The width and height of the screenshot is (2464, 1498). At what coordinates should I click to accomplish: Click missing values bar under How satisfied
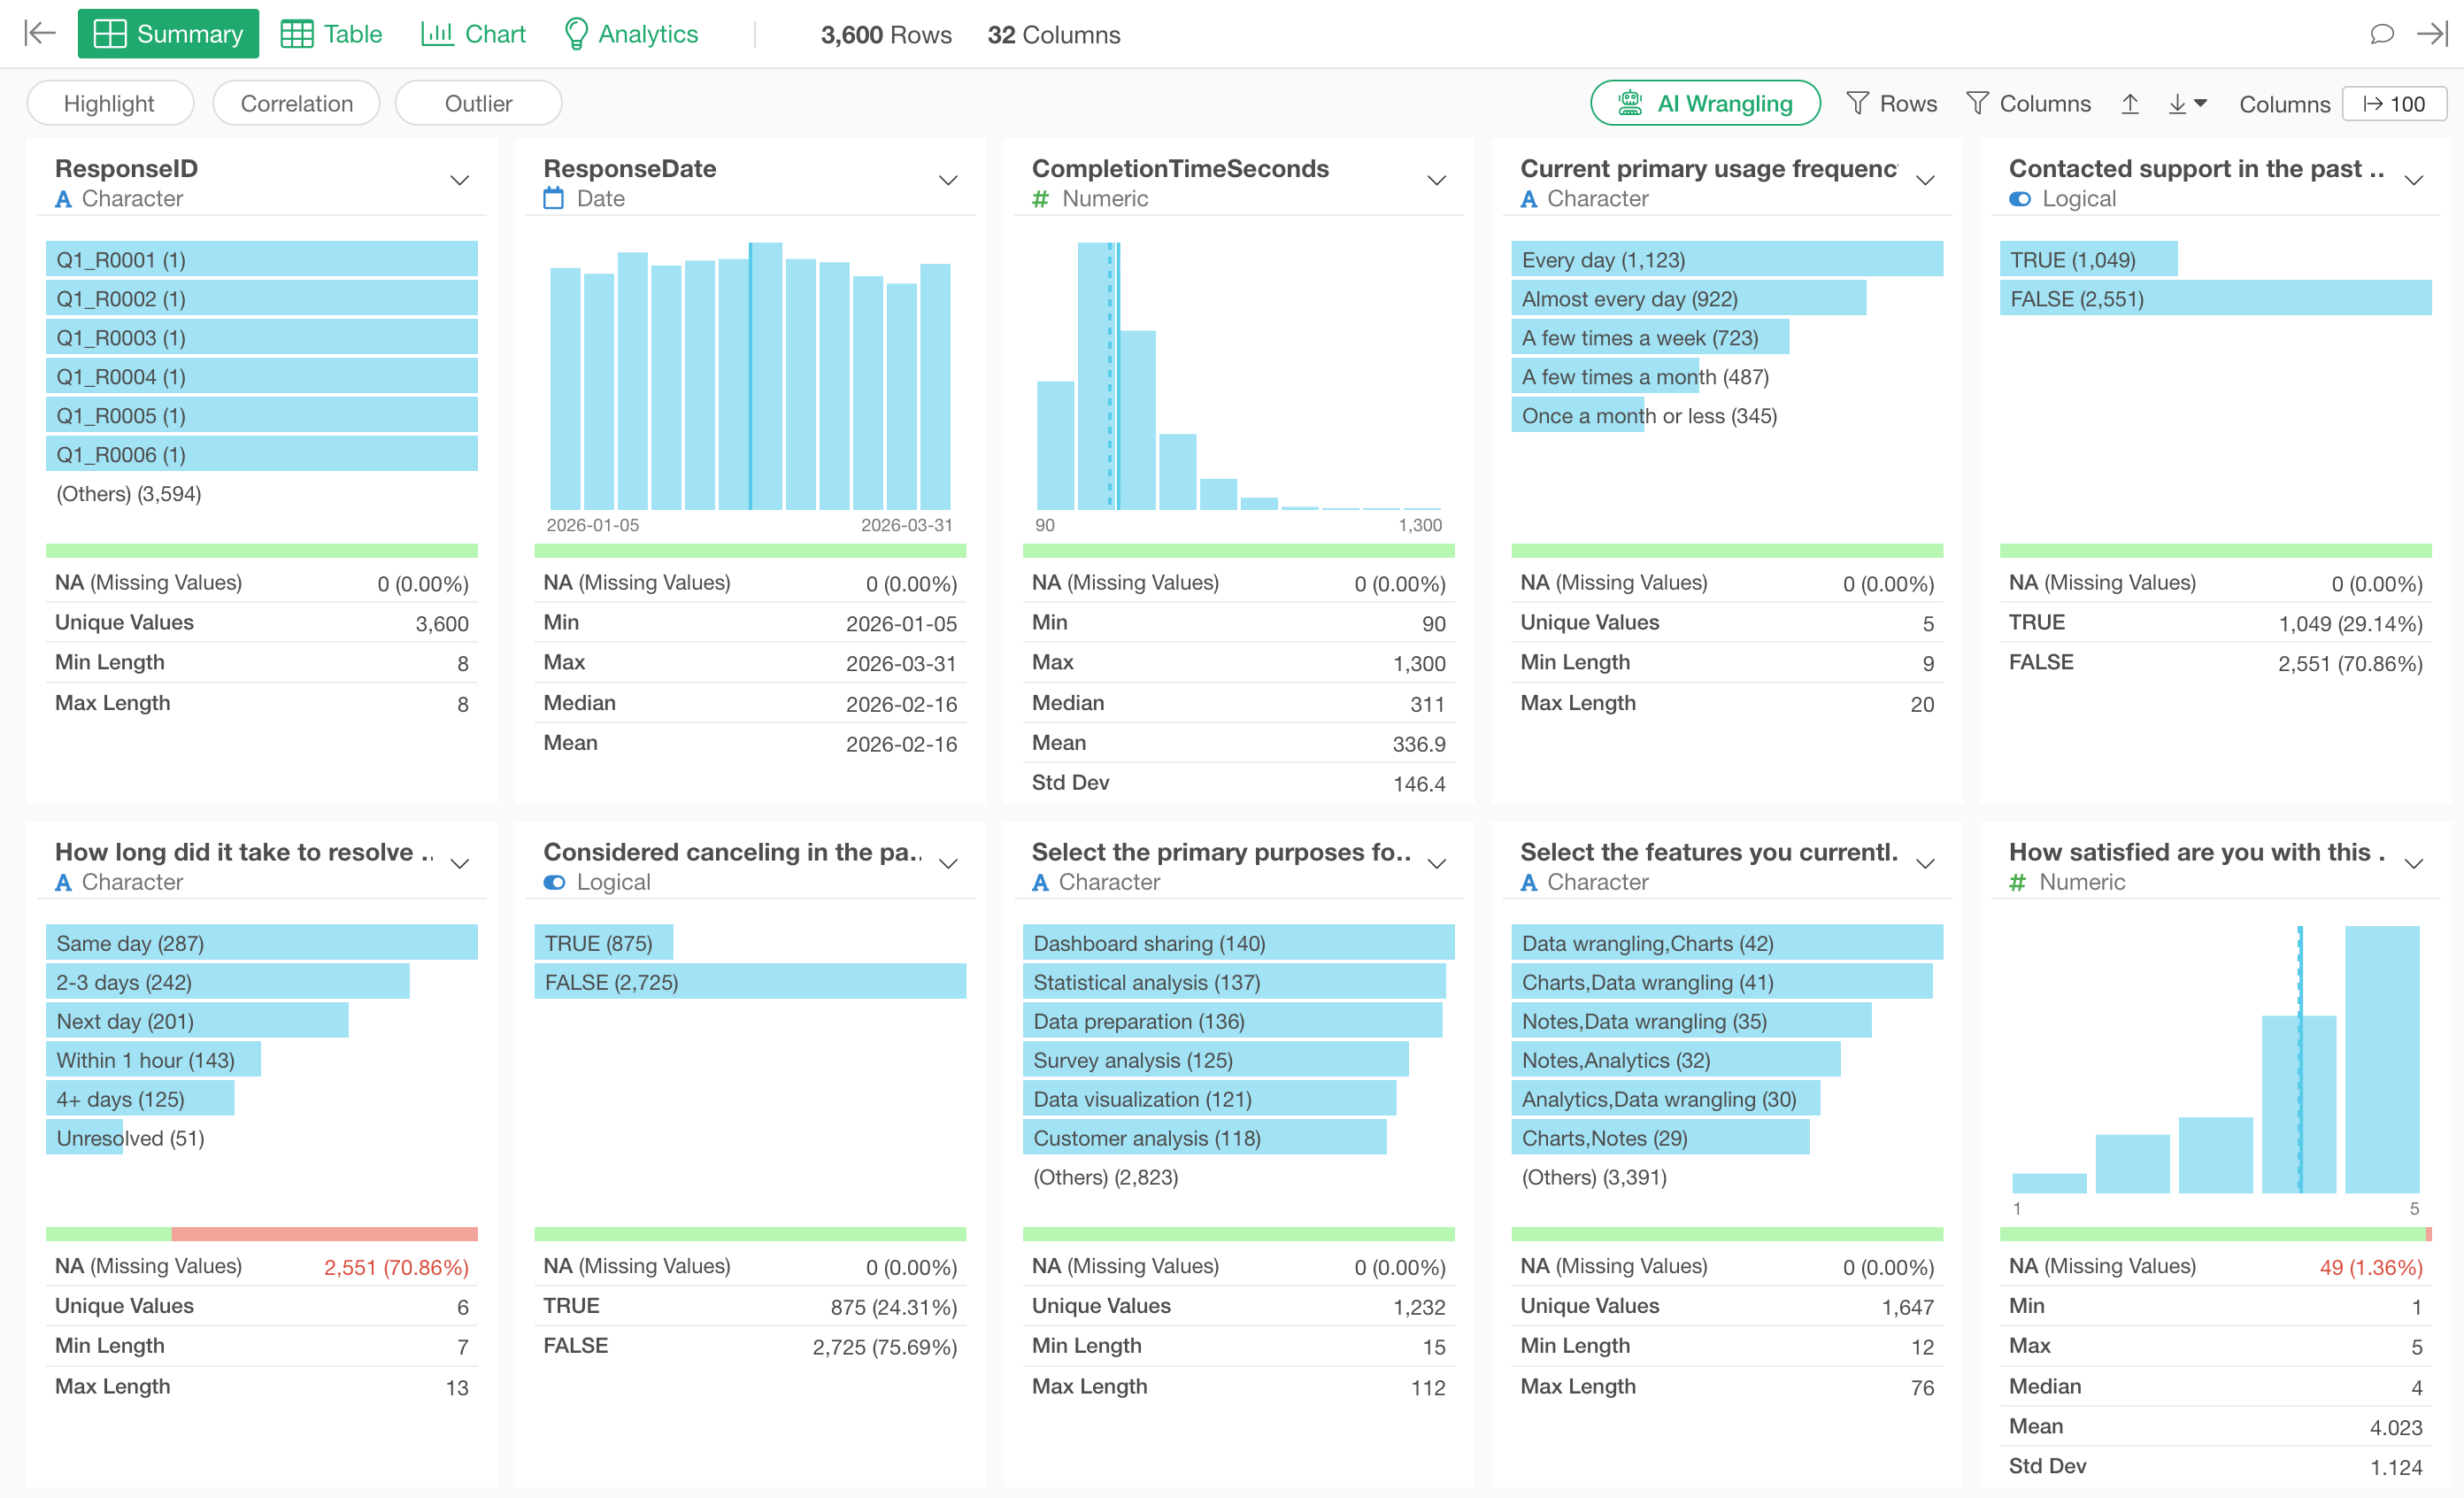2215,1234
